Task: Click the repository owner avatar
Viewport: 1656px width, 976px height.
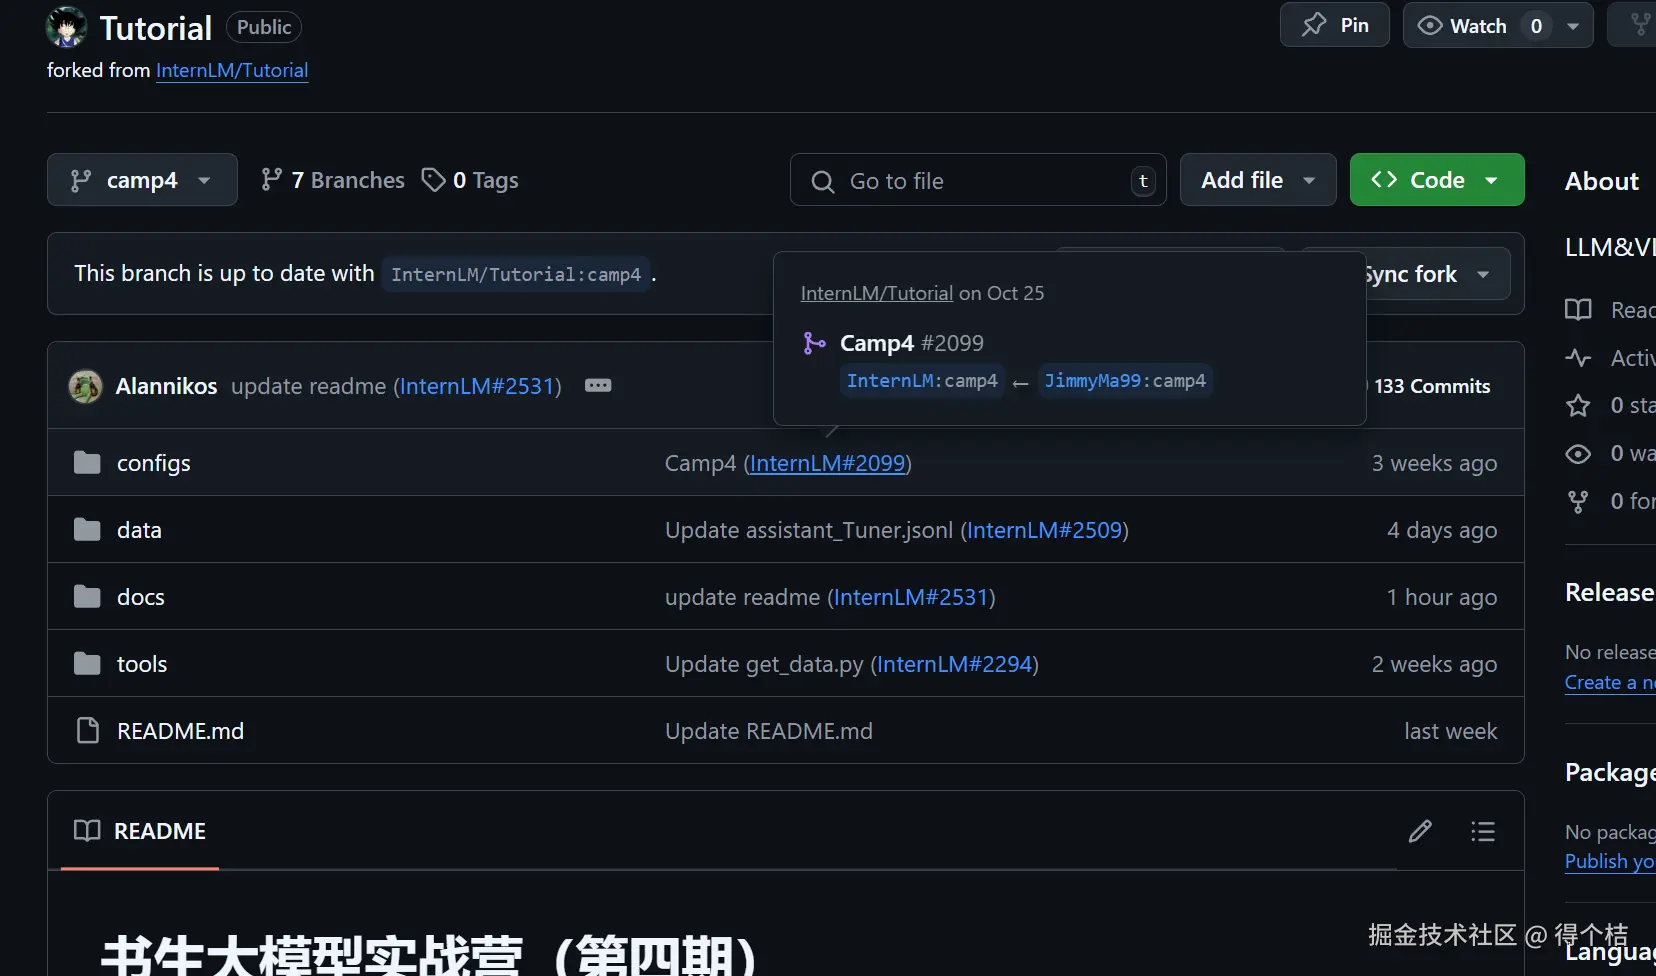Action: (x=66, y=27)
